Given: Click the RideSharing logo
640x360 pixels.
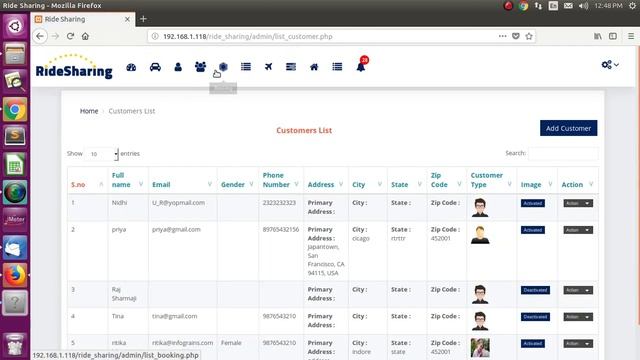Looking at the screenshot, I should 74,66.
